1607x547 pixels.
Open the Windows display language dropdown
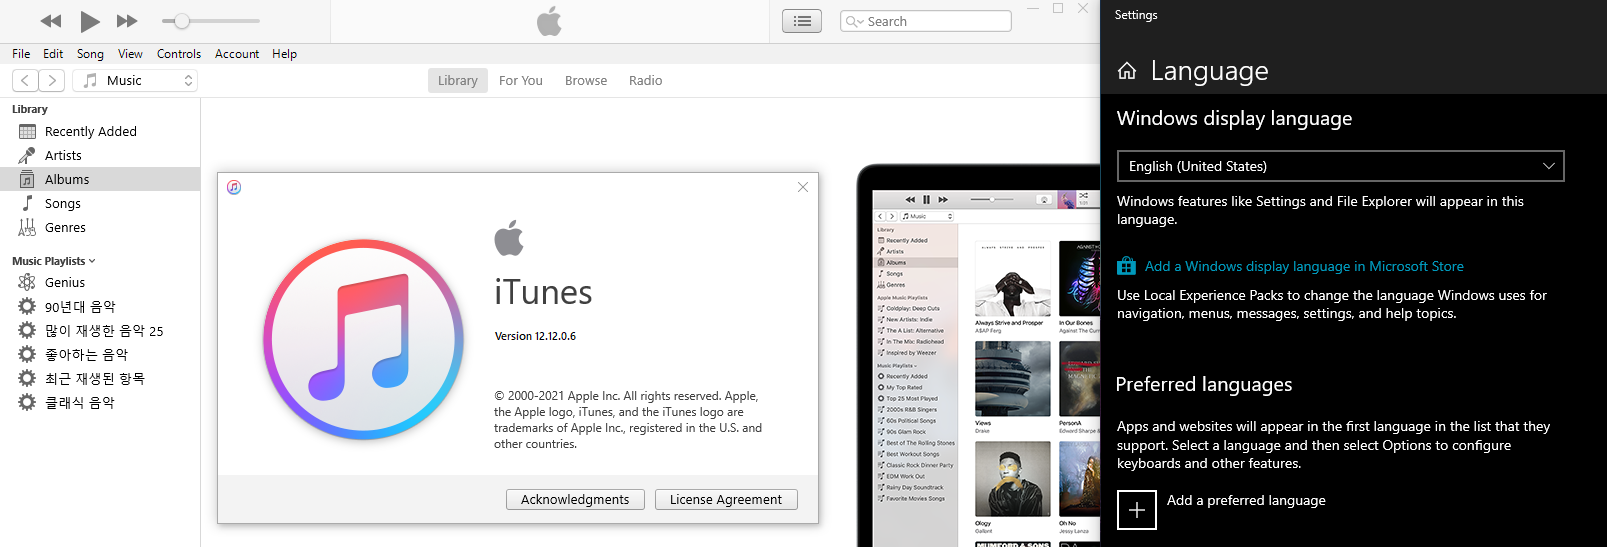1340,166
